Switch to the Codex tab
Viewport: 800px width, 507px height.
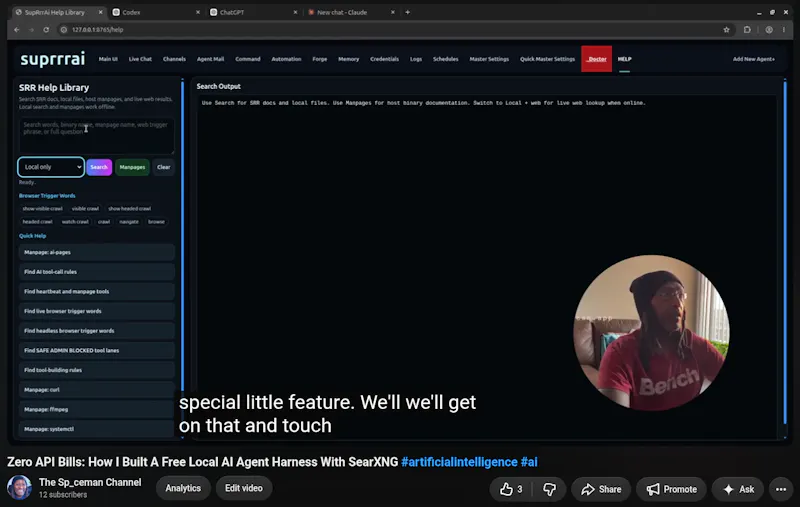point(156,12)
